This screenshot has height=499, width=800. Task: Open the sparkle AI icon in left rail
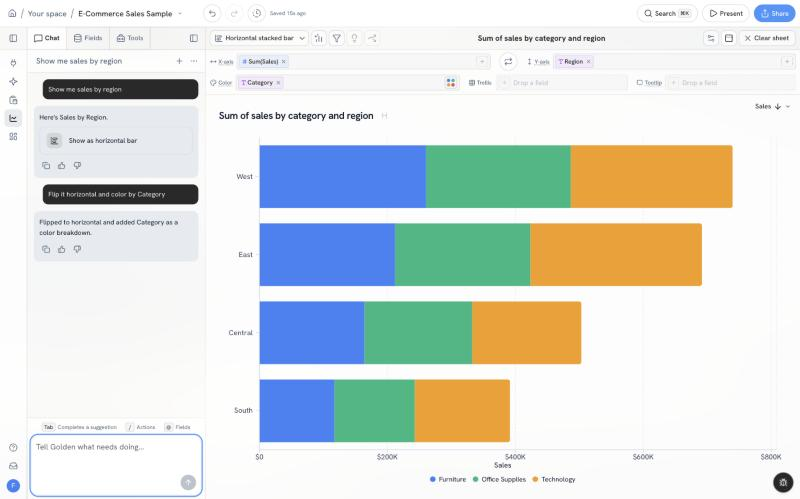coord(13,82)
